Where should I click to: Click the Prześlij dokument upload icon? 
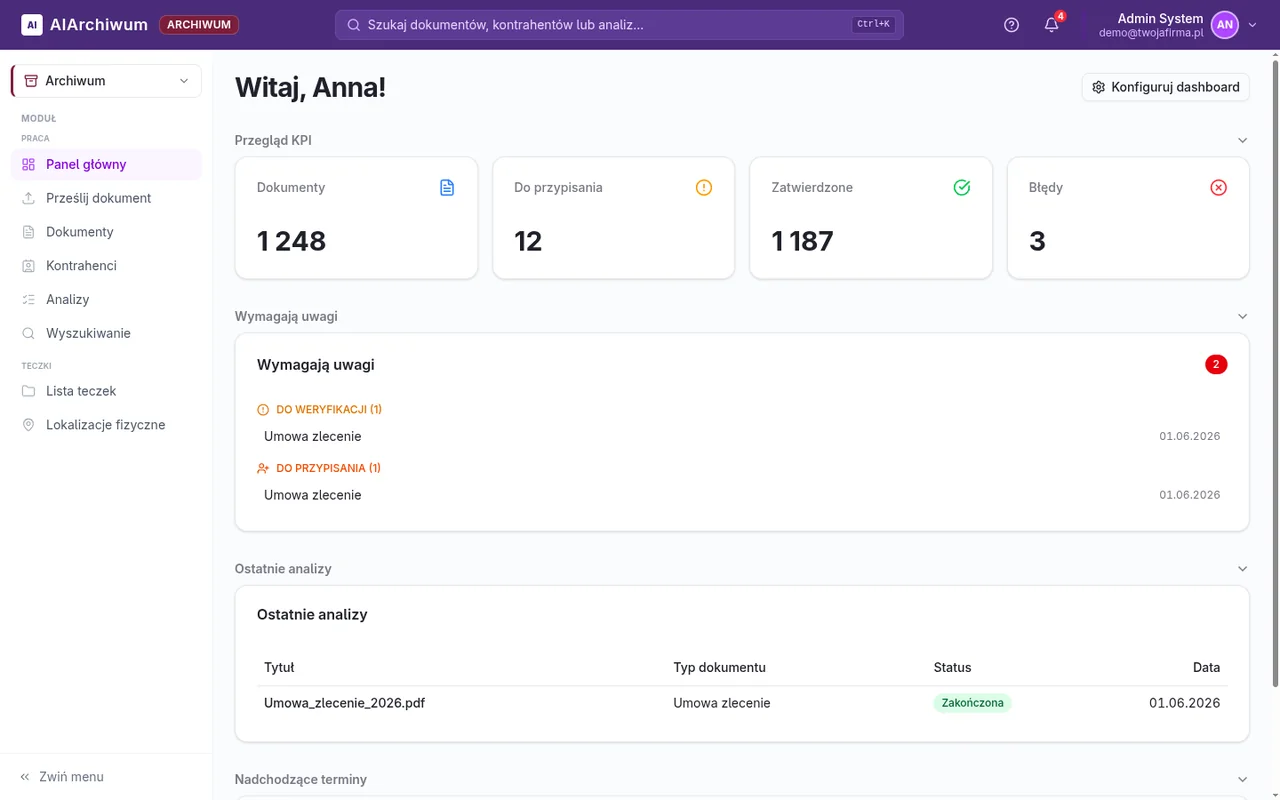pos(28,198)
